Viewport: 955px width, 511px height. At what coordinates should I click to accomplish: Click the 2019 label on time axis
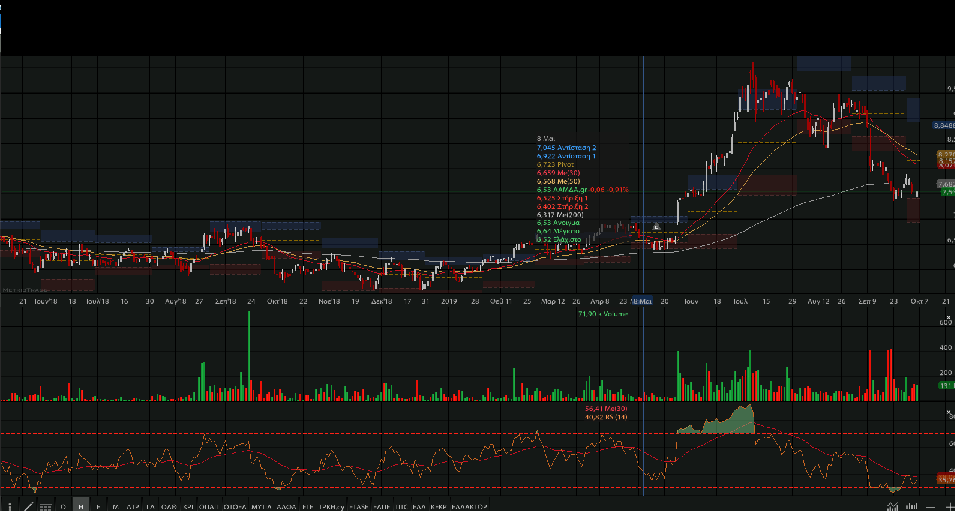tap(449, 301)
